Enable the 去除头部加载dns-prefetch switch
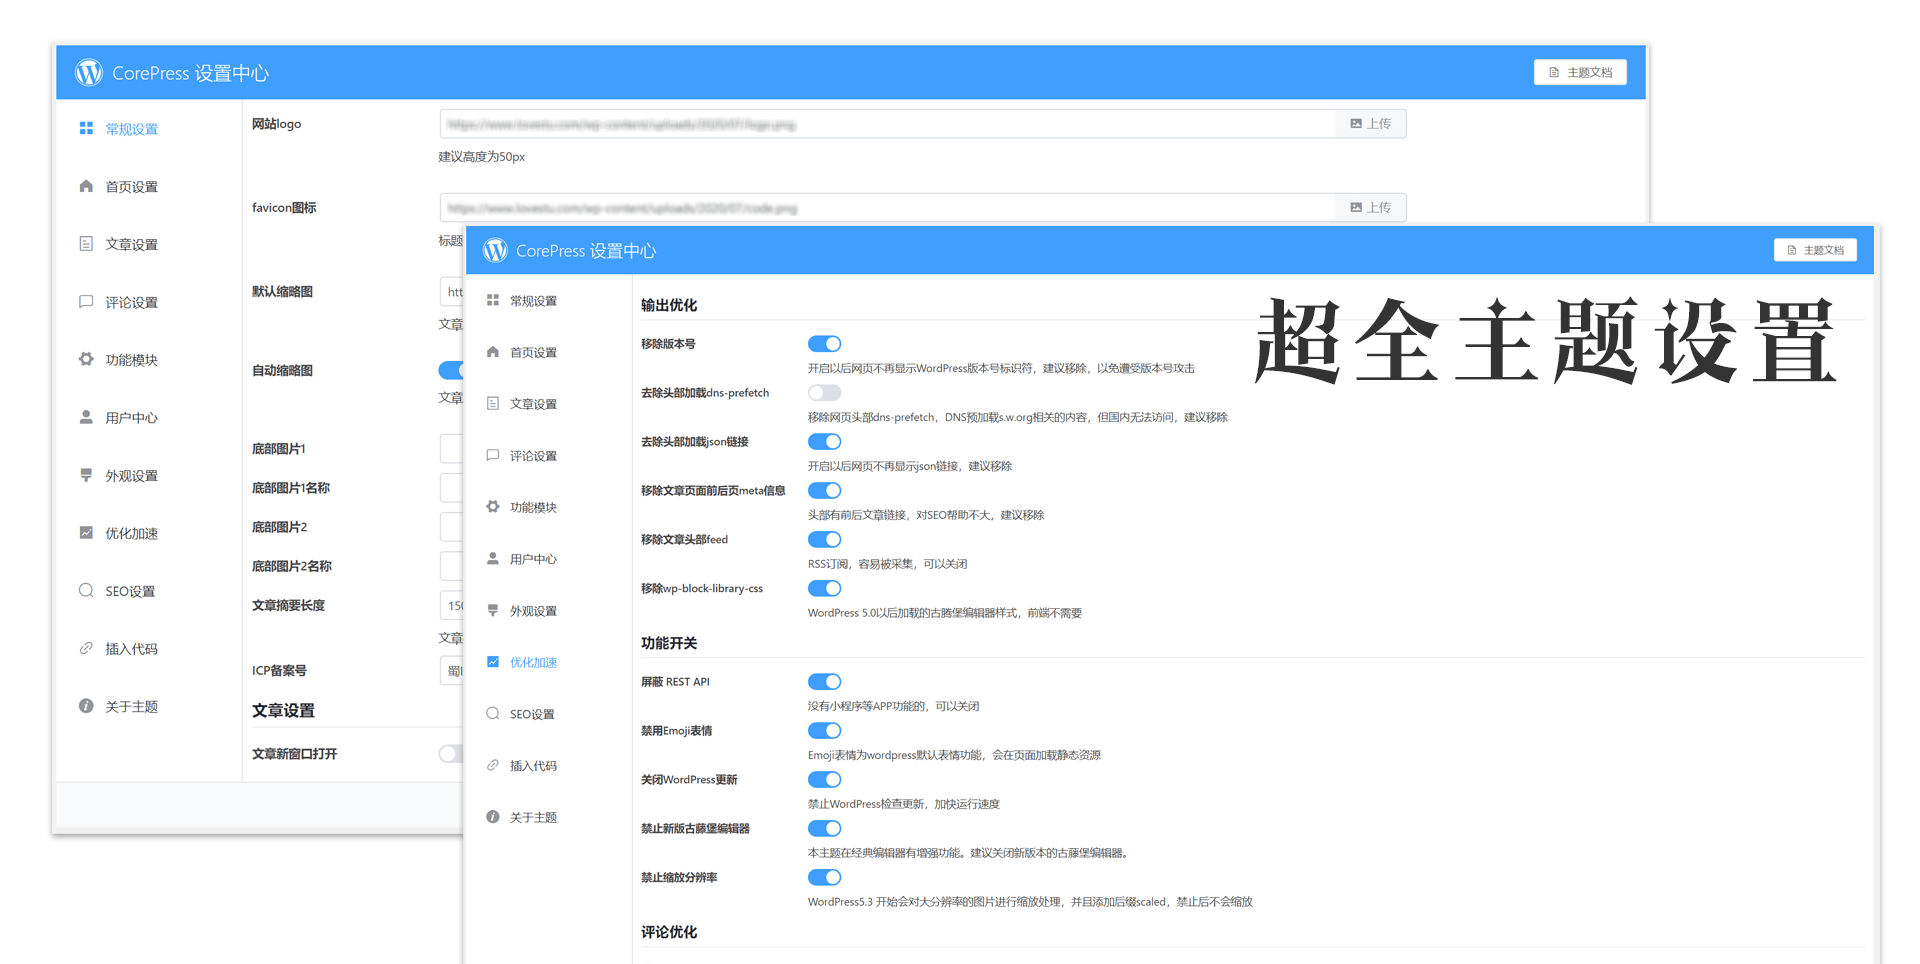This screenshot has width=1920, height=964. [824, 392]
